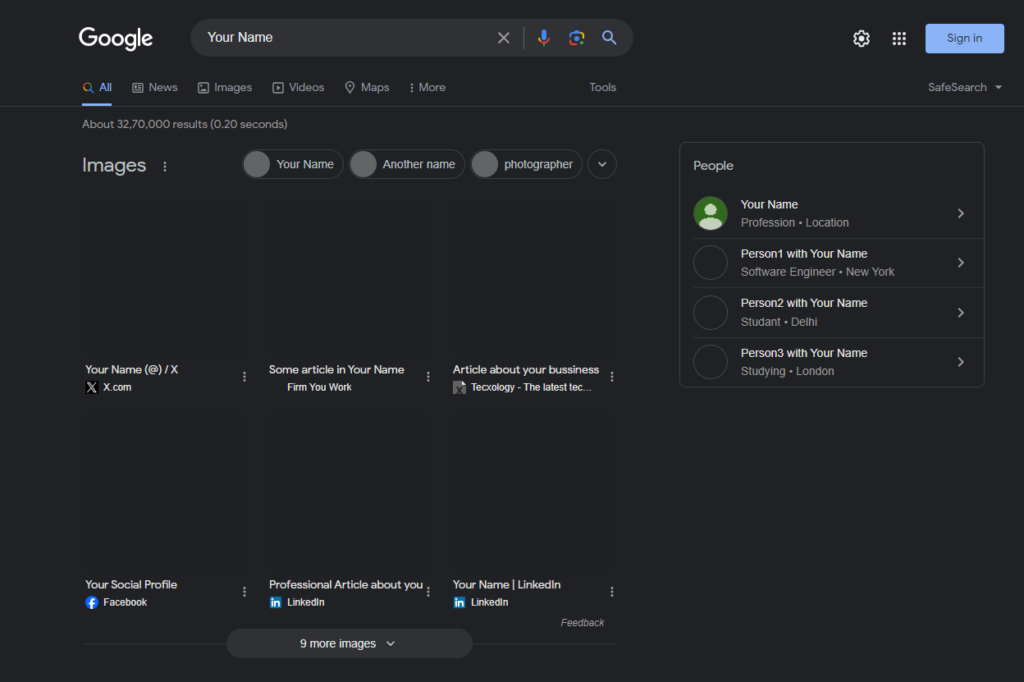Click the Google logo

[116, 39]
